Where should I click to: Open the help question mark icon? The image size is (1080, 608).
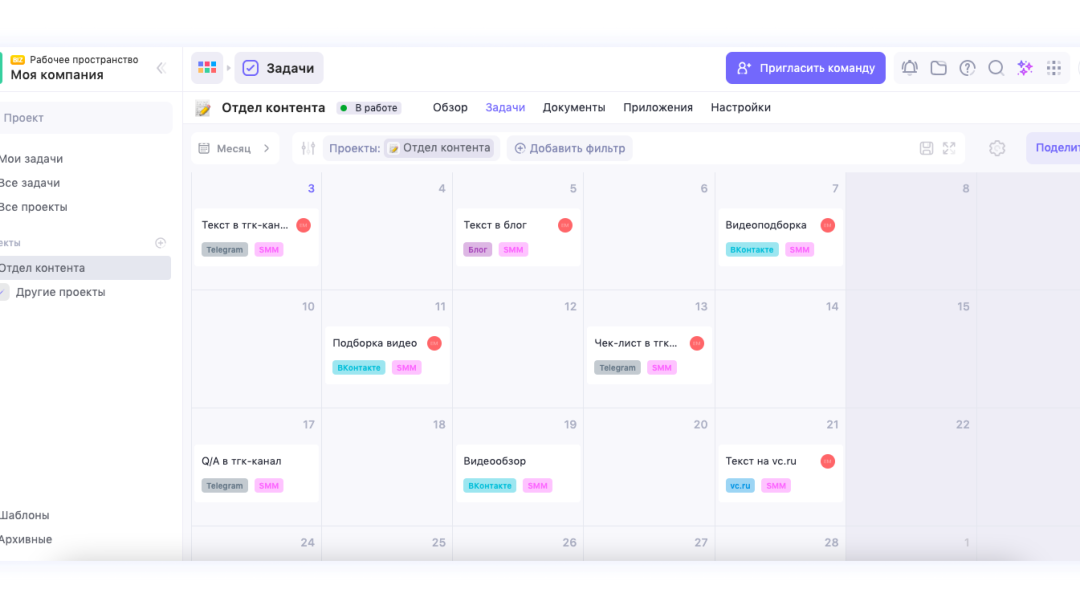(x=967, y=68)
